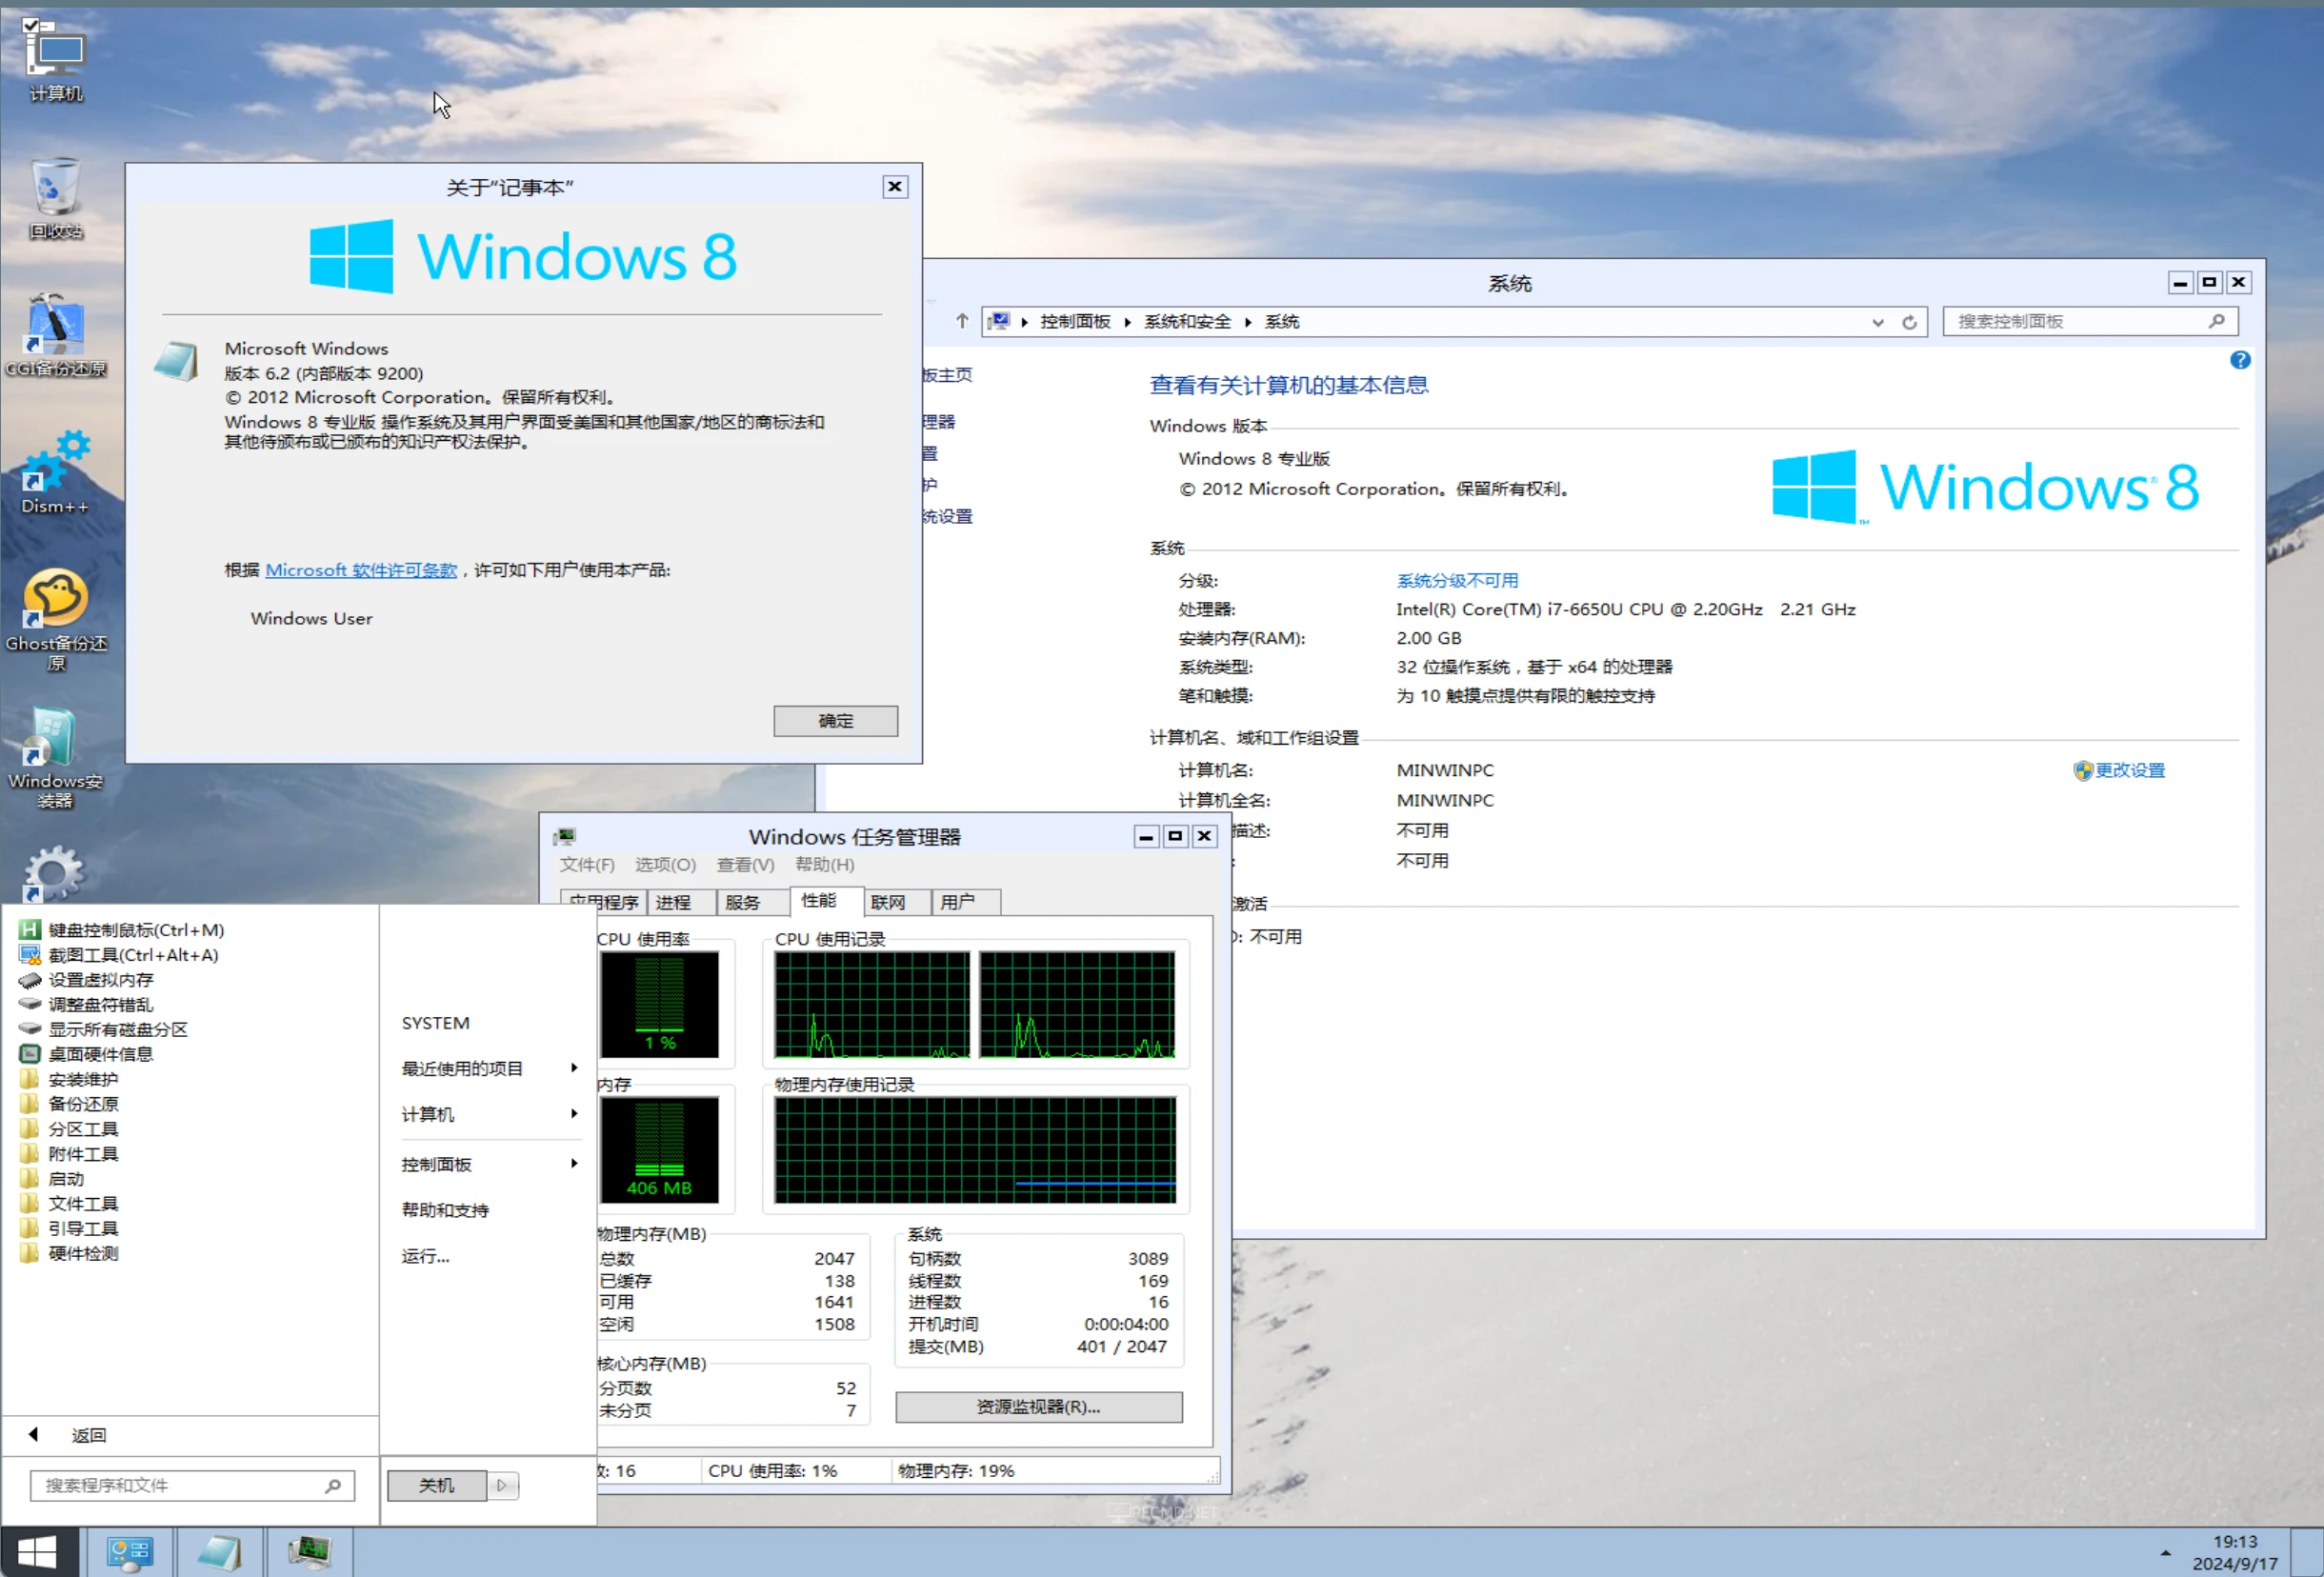Open the 计算机 desktop icon
The height and width of the screenshot is (1577, 2324).
tap(56, 60)
